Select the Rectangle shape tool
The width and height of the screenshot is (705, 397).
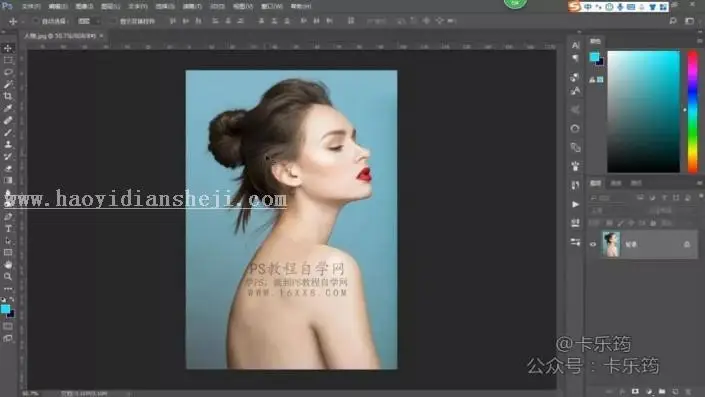(8, 253)
